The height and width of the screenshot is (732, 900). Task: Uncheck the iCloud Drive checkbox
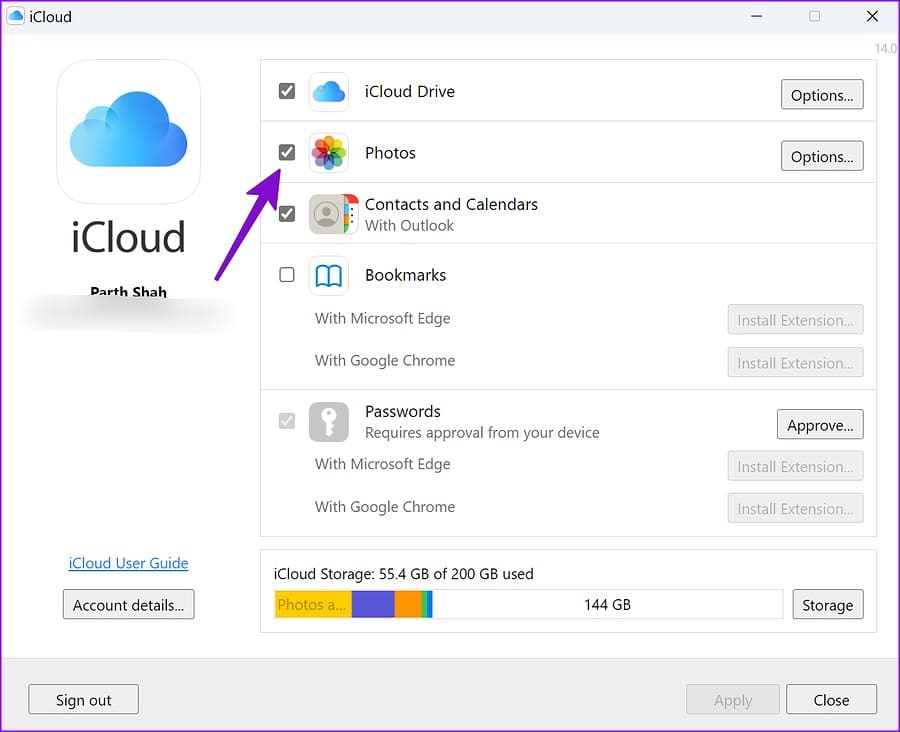point(287,91)
